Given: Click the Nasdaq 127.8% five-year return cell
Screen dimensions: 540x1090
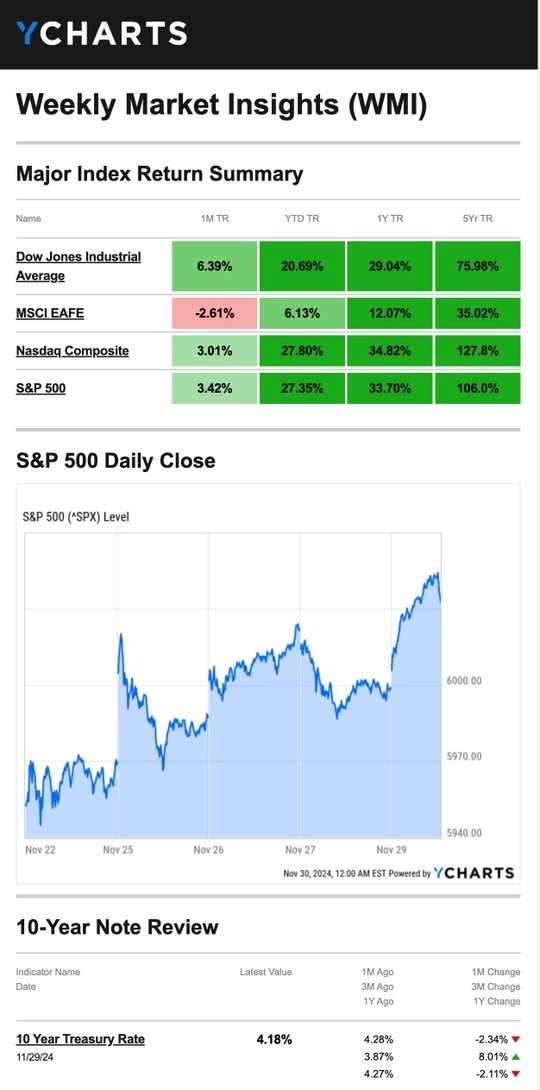Looking at the screenshot, I should [477, 351].
